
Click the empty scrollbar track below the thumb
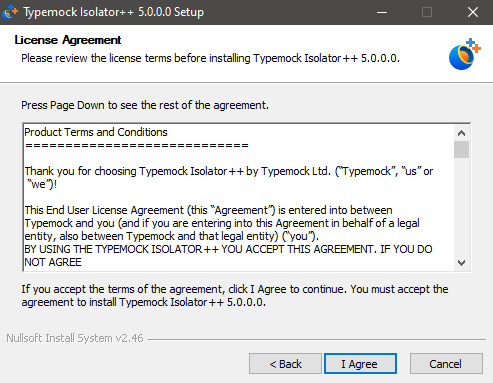(x=461, y=207)
